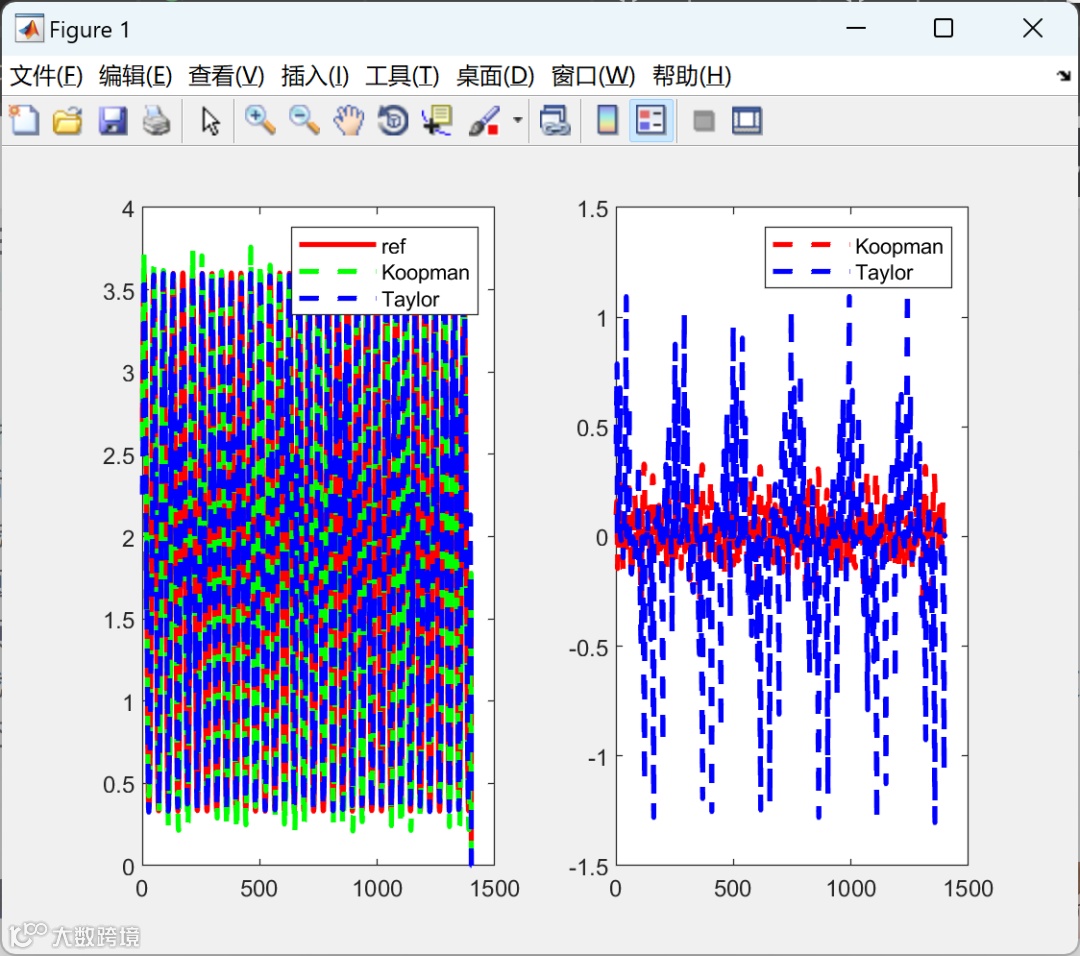This screenshot has height=956, width=1080.
Task: Click 'Koopman' entry in right plot legend
Action: [899, 246]
